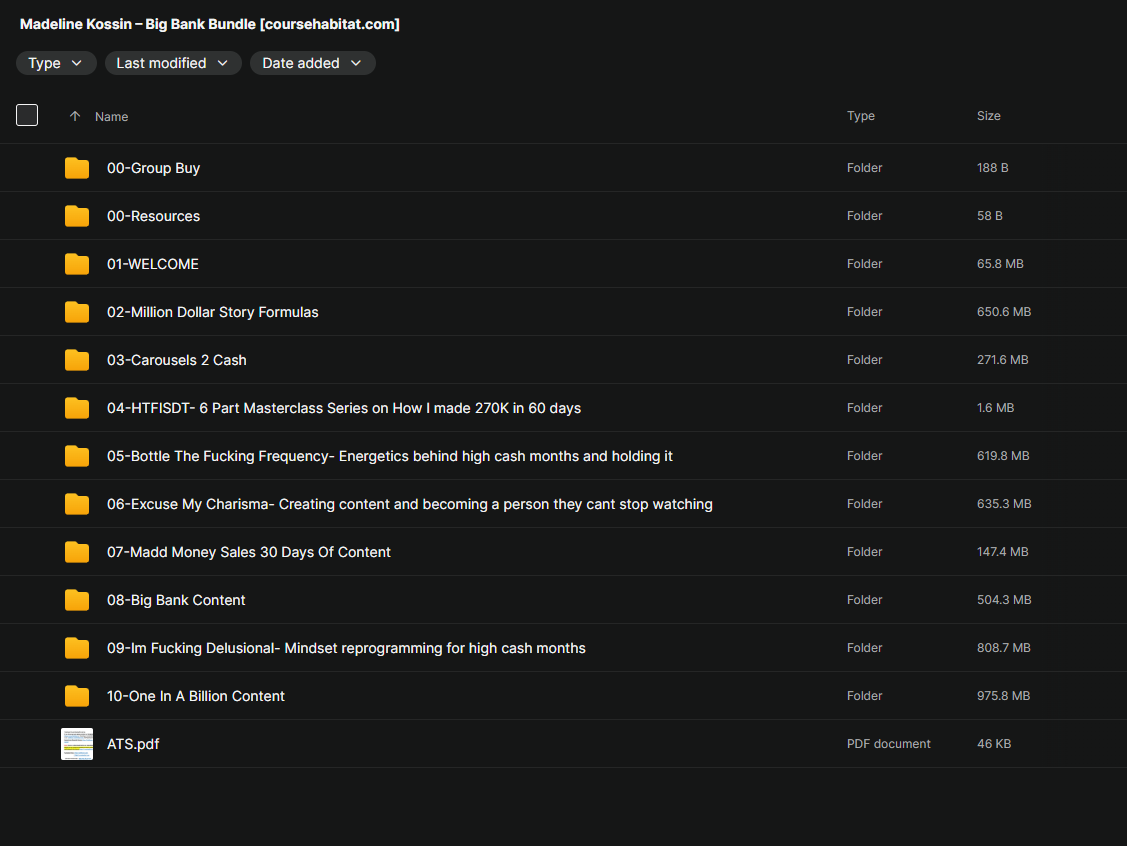Tick the select-all checkbox in header
The height and width of the screenshot is (846, 1127).
(x=27, y=115)
